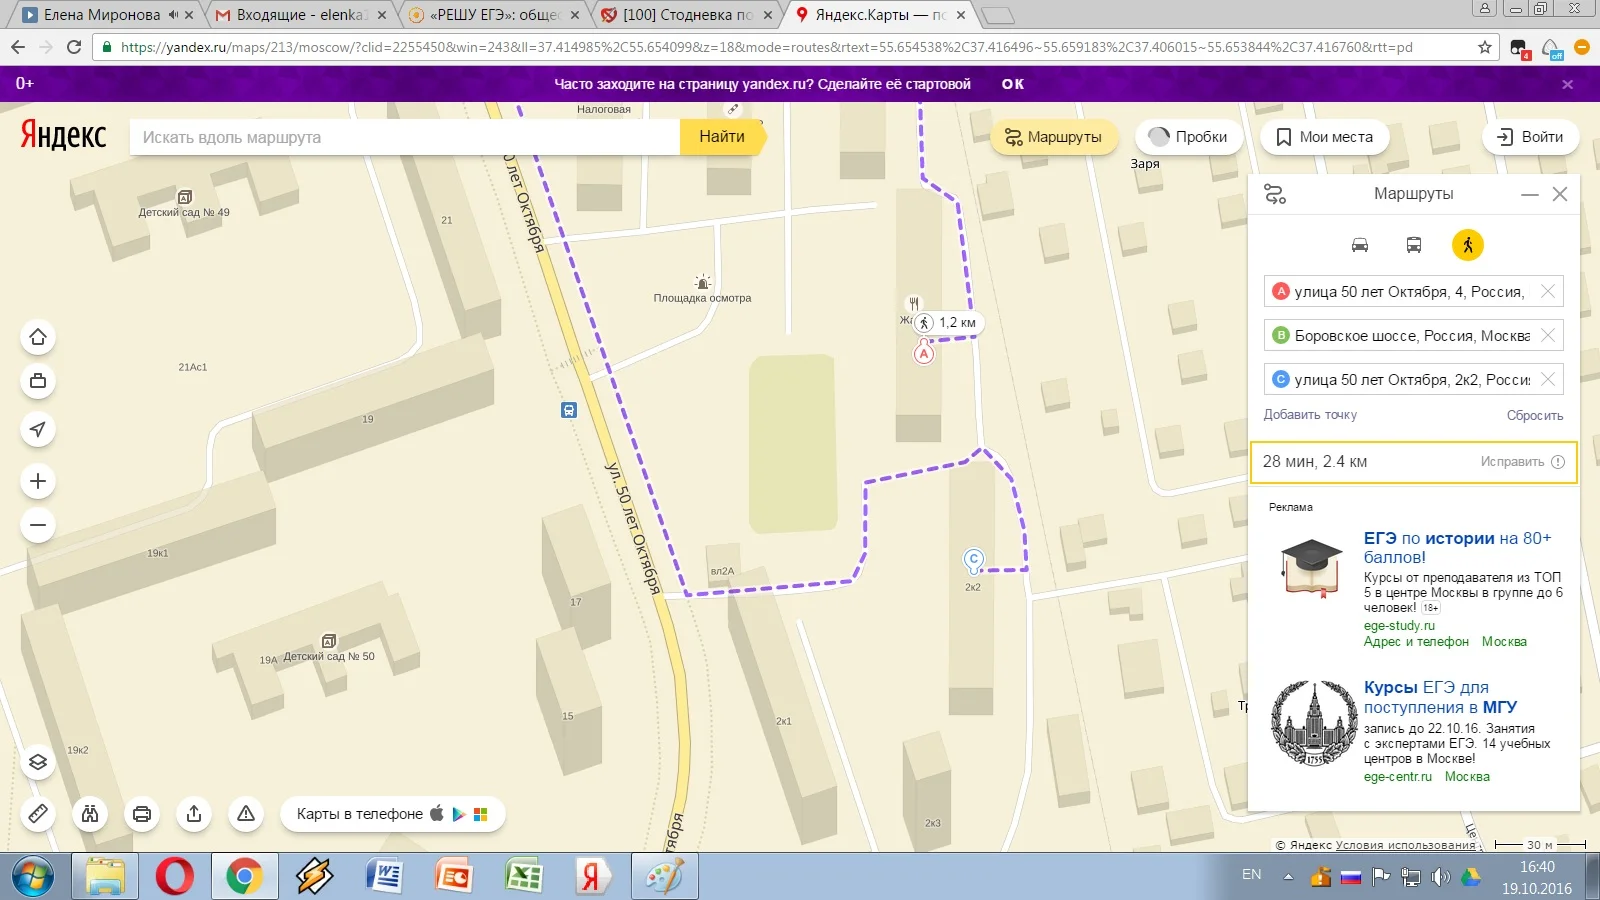Click the graduation cap ad thumbnail
The height and width of the screenshot is (900, 1600).
pyautogui.click(x=1311, y=568)
